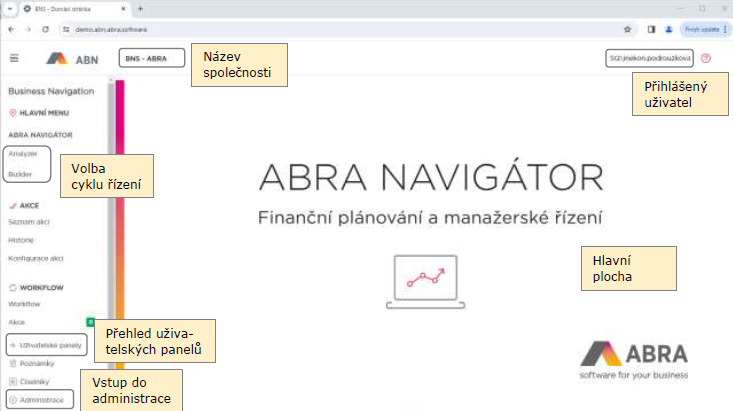Click the Workflow section cycle icon
This screenshot has width=733, height=411.
click(13, 288)
